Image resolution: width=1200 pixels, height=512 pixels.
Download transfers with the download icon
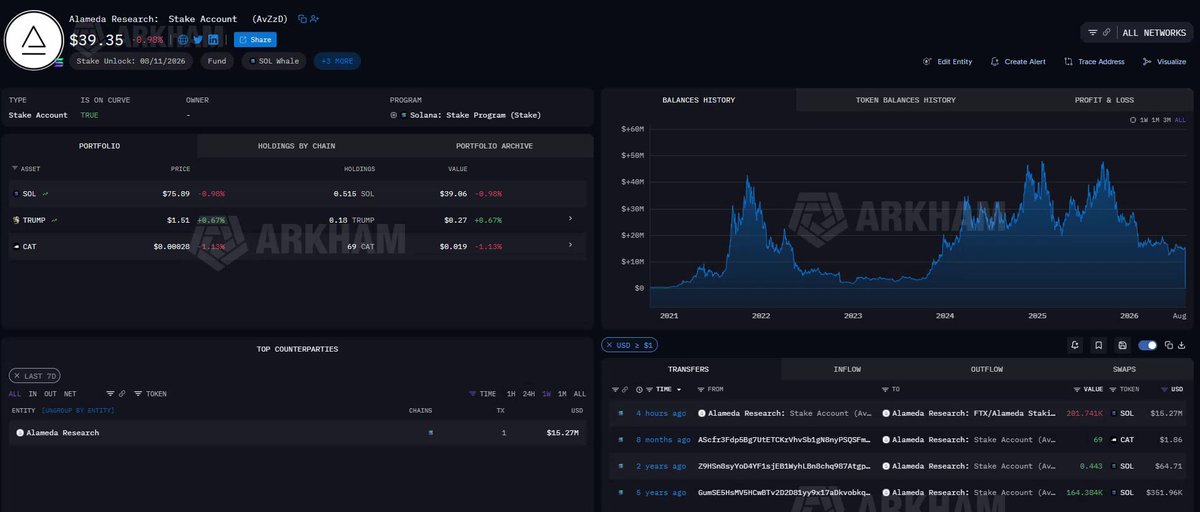click(1183, 345)
